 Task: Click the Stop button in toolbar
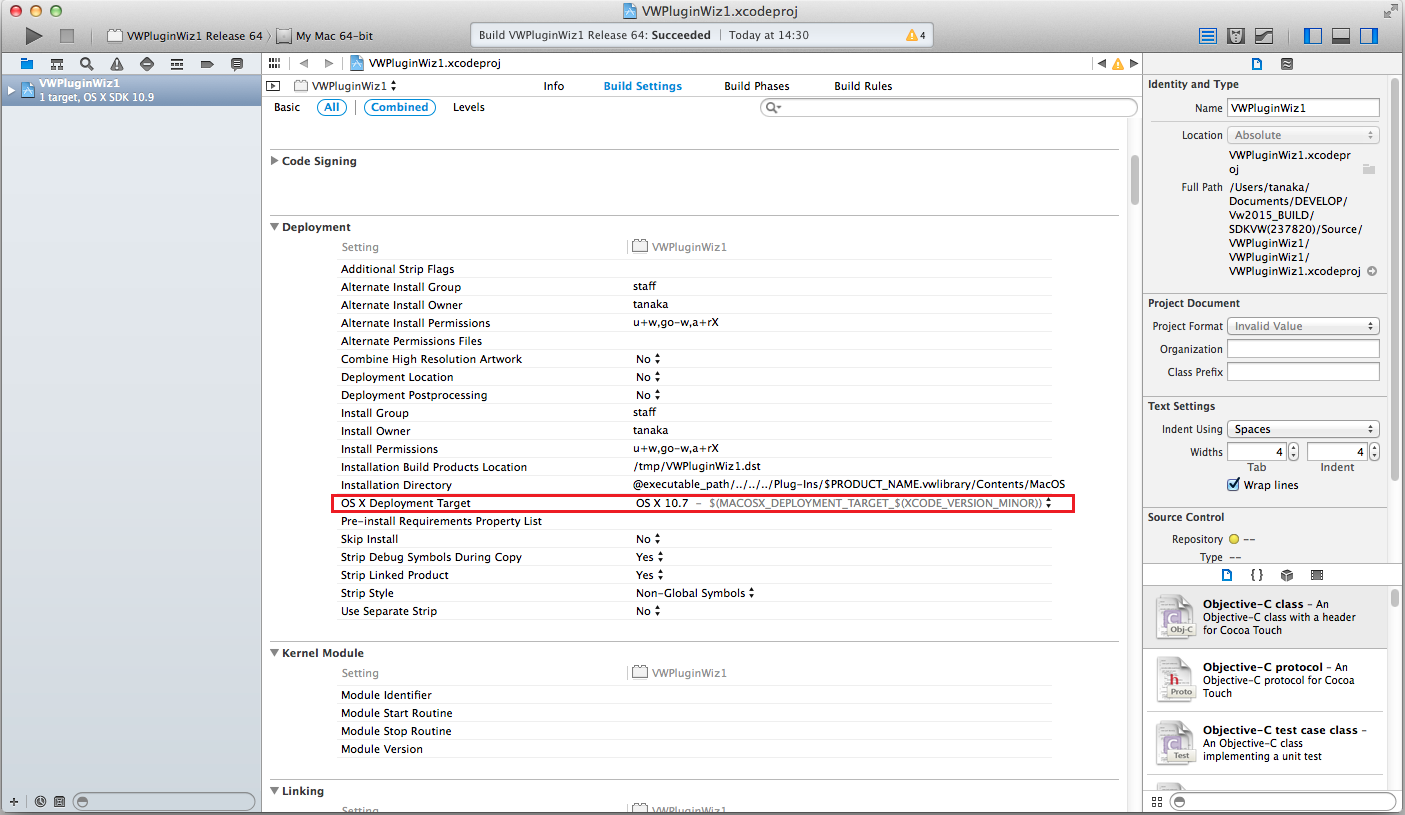[x=67, y=36]
